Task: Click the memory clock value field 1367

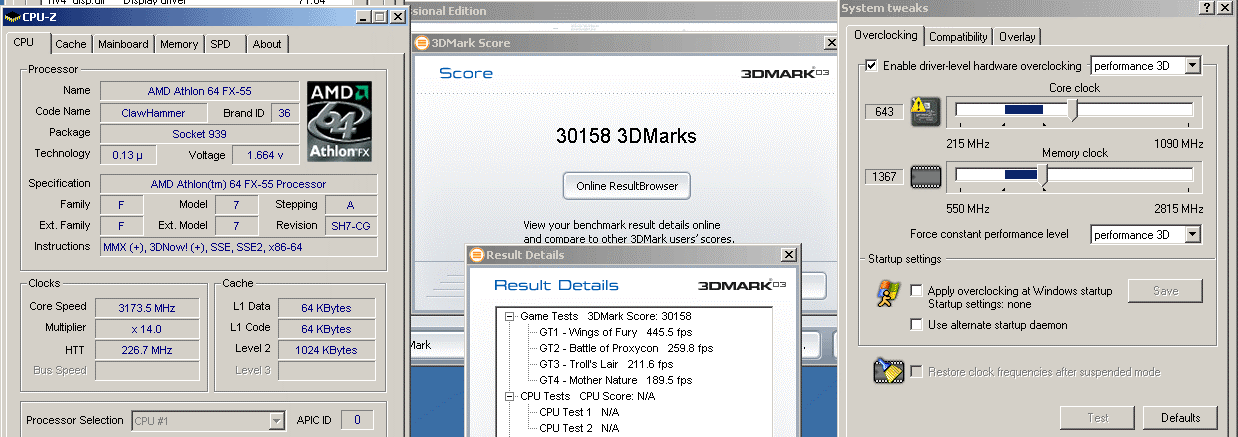Action: [x=884, y=177]
